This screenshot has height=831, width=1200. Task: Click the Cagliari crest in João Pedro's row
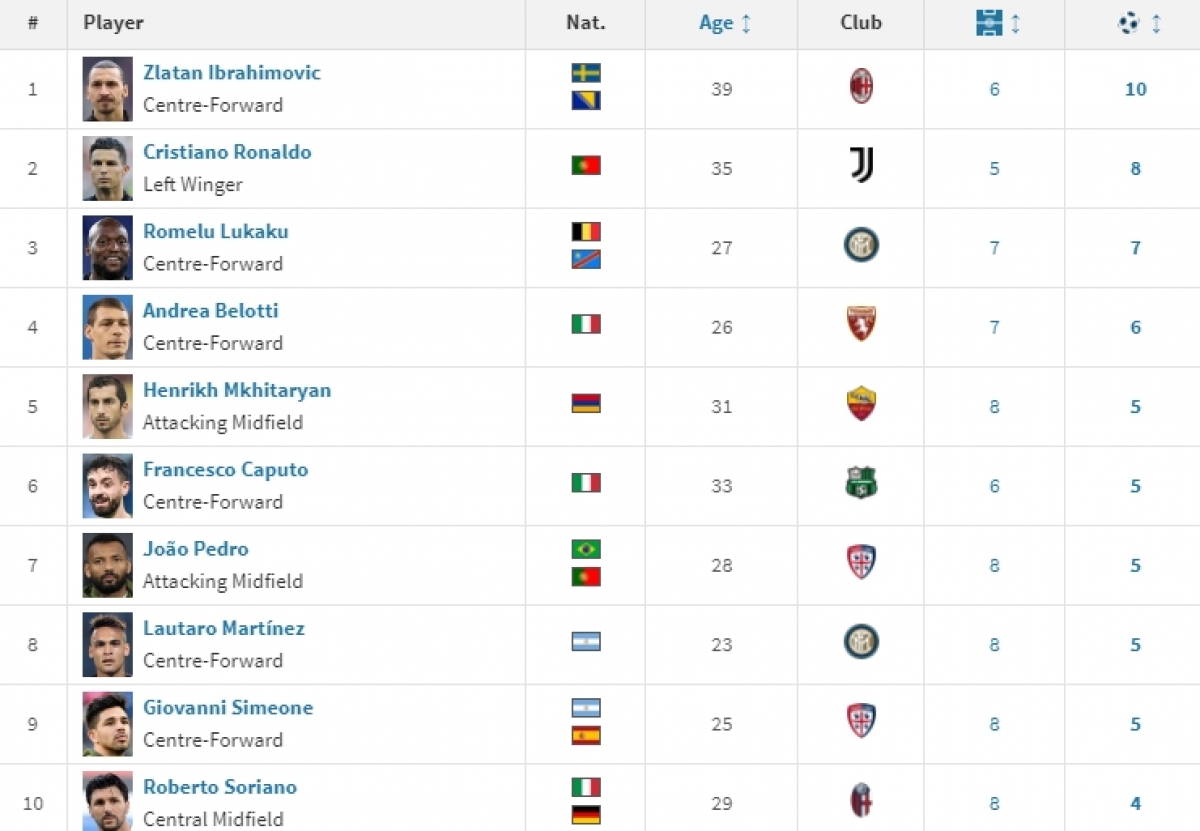pyautogui.click(x=861, y=562)
